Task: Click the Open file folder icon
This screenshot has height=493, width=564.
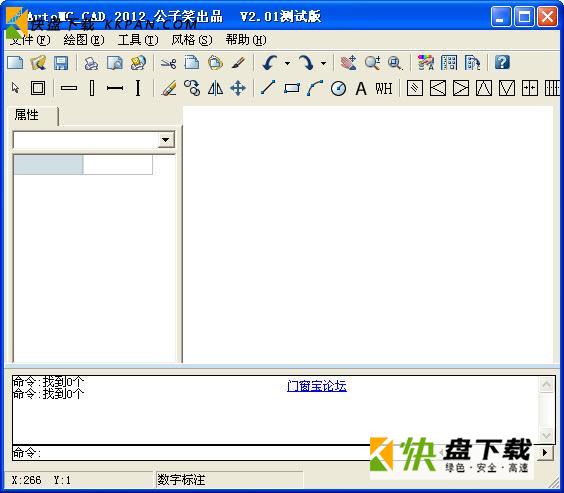Action: tap(38, 63)
